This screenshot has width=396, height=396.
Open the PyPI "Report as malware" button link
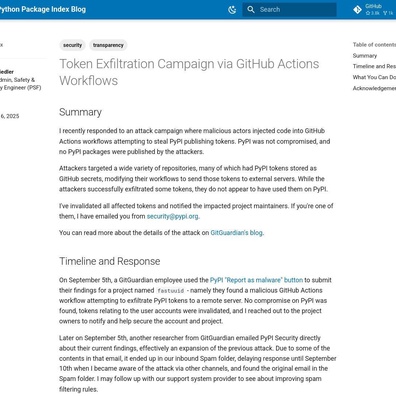256,280
